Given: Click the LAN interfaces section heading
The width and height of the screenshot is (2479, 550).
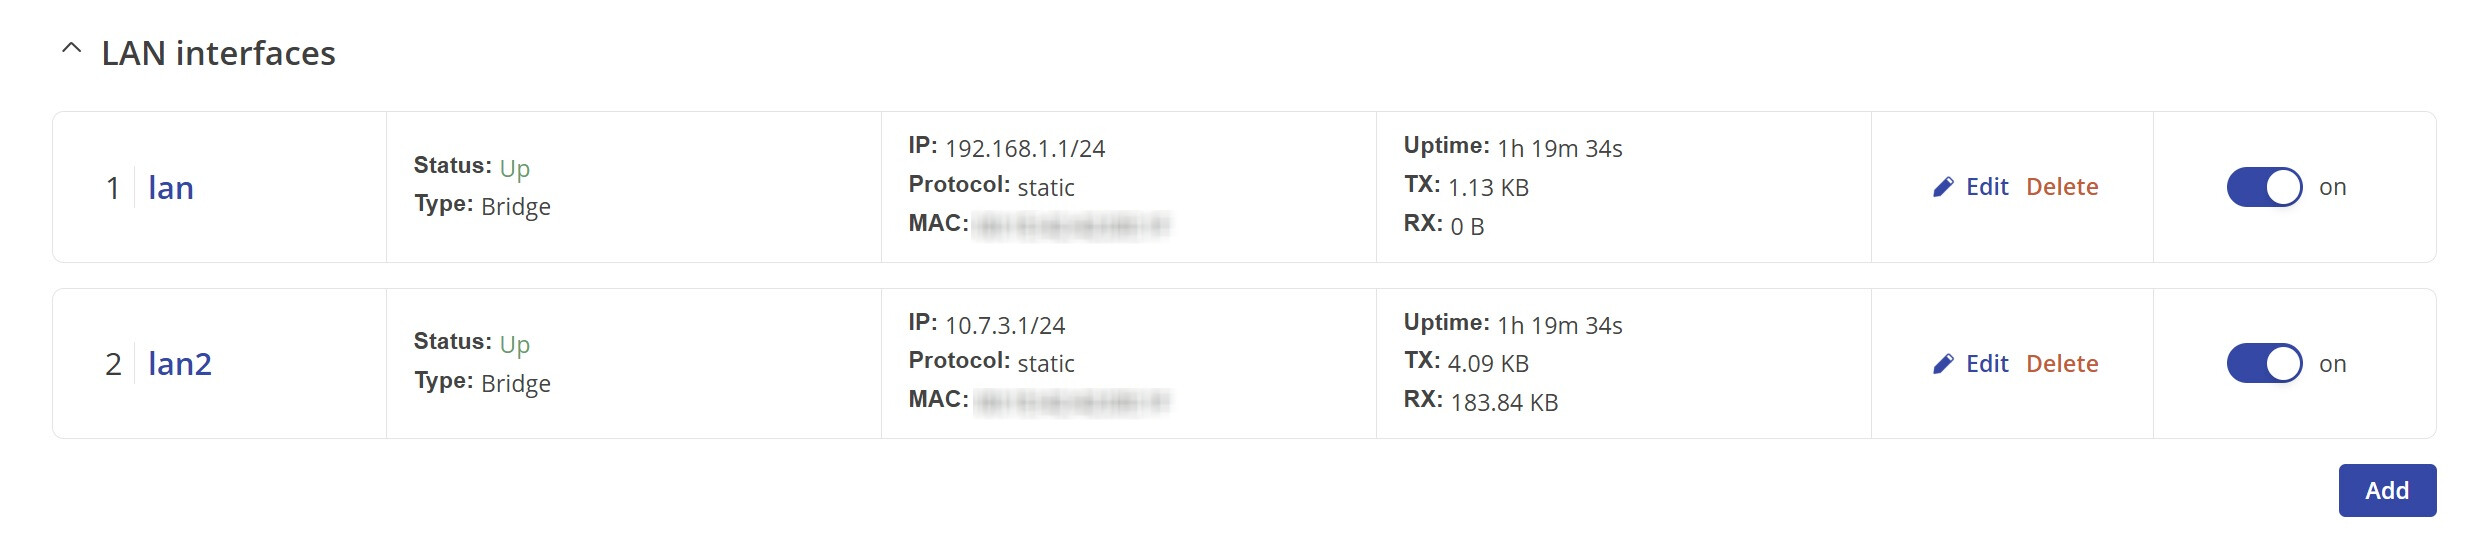Looking at the screenshot, I should [x=218, y=53].
